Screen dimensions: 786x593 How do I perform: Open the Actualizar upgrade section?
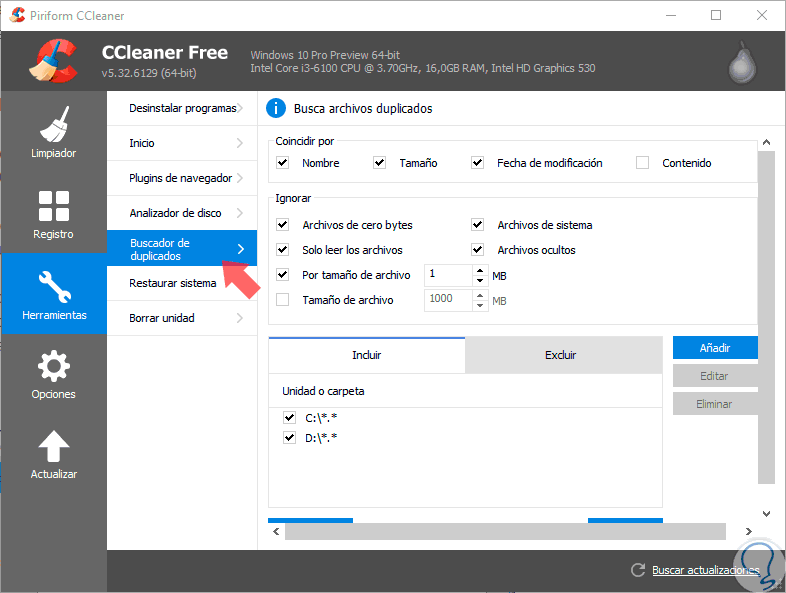[x=53, y=455]
